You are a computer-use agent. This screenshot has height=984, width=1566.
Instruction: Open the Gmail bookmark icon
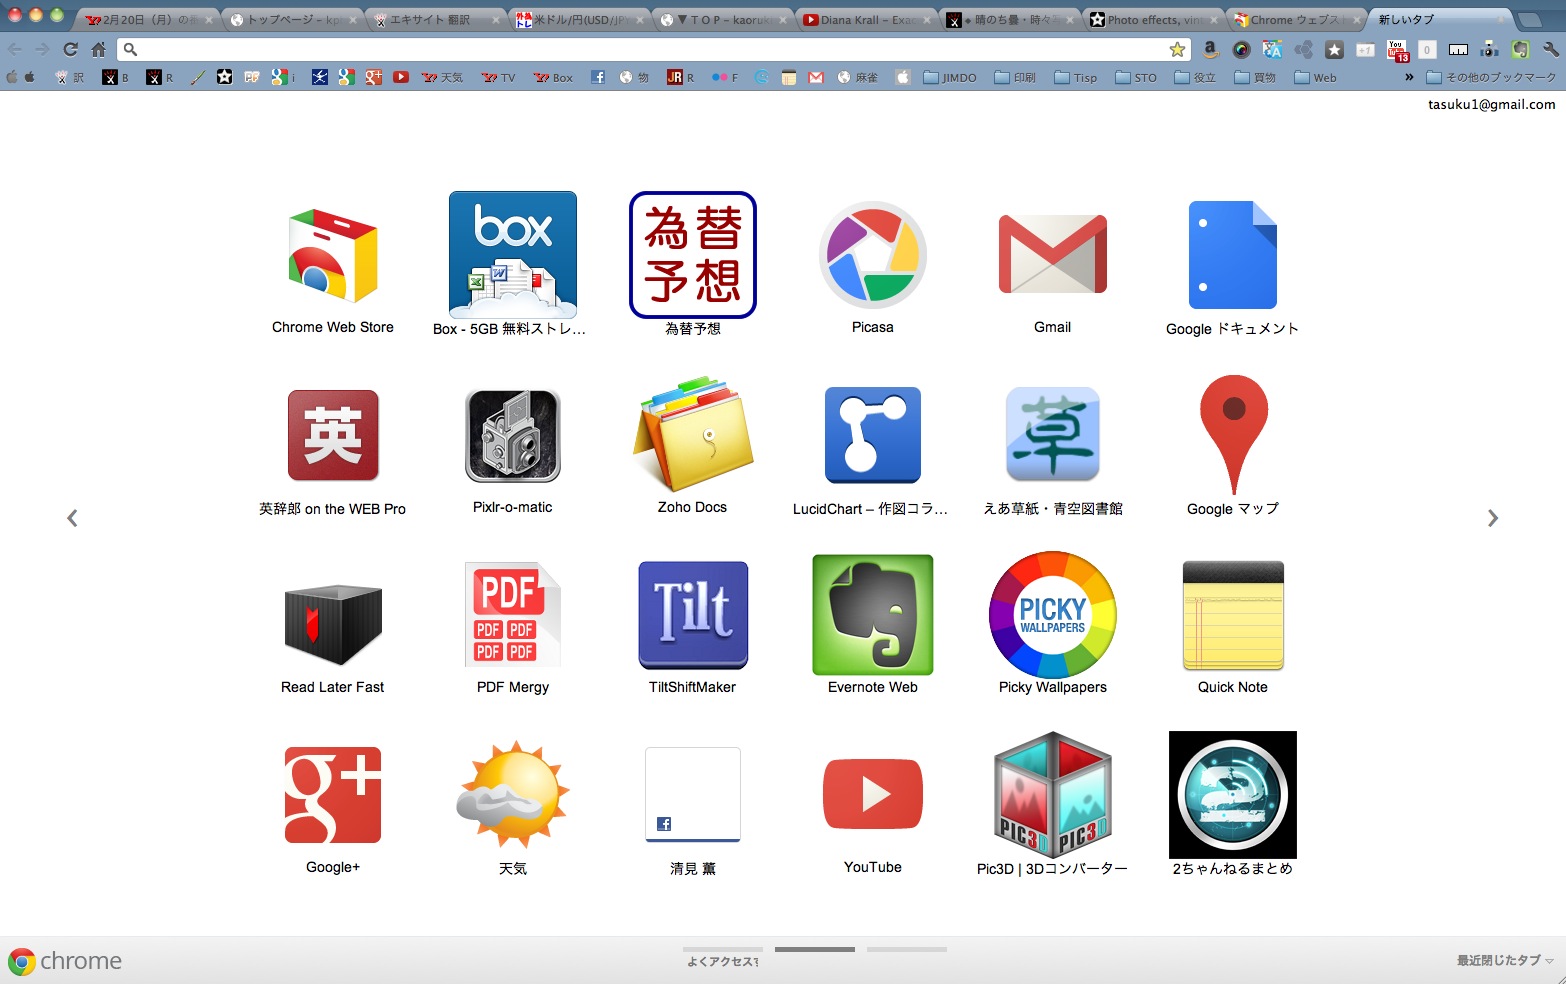point(816,77)
